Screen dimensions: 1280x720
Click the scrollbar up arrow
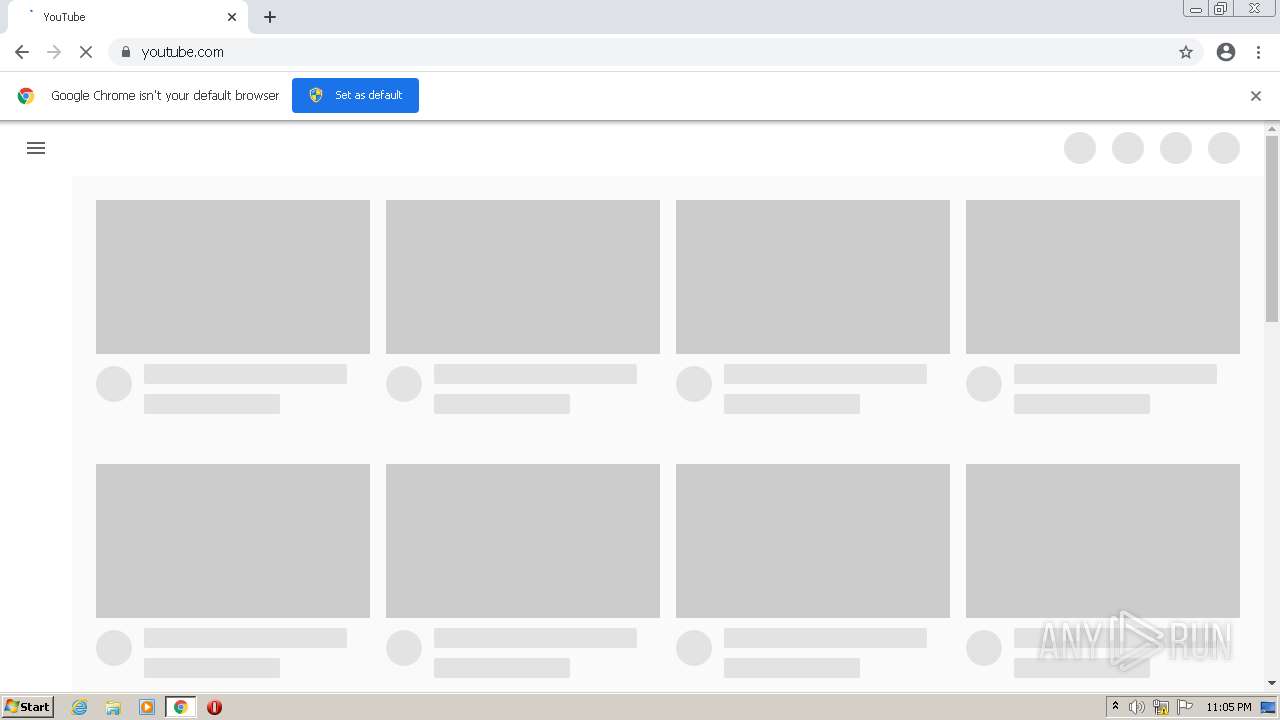click(x=1272, y=129)
